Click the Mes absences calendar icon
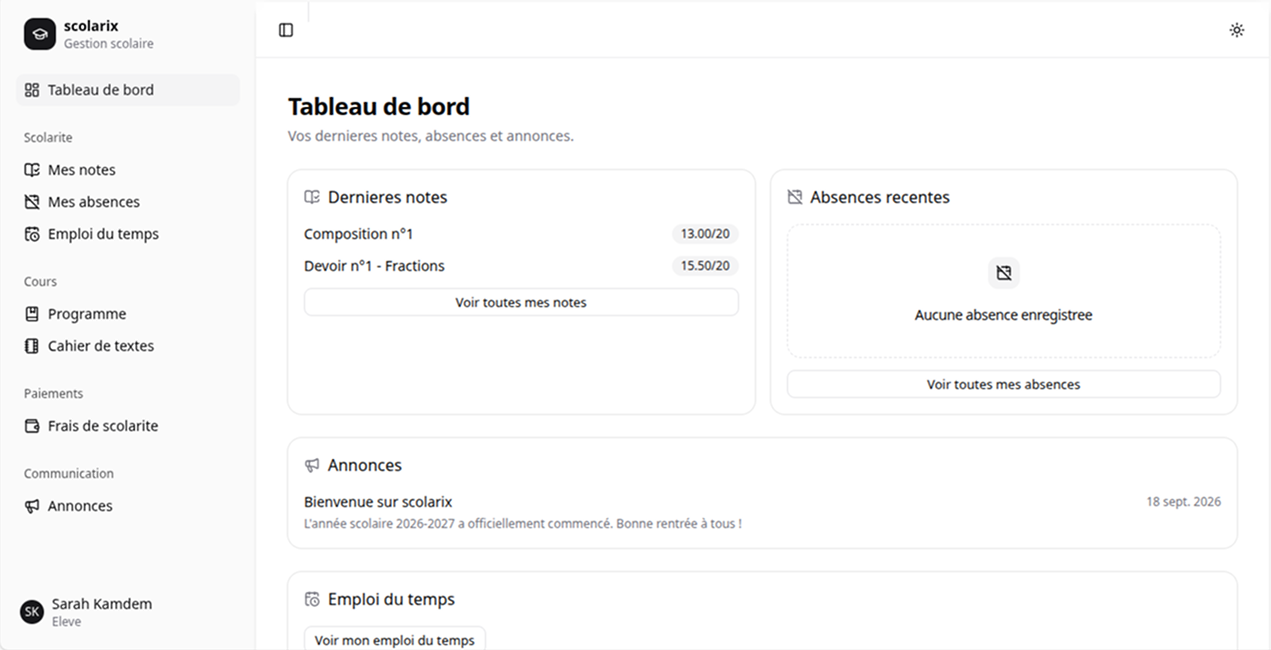Viewport: 1271px width, 650px height. tap(32, 202)
